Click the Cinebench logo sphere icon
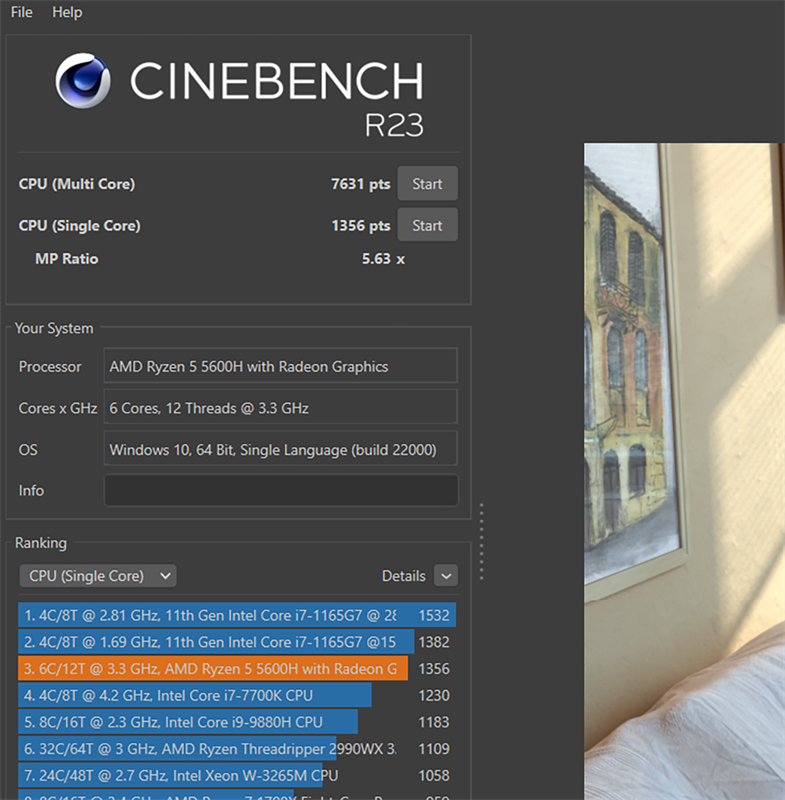Image resolution: width=785 pixels, height=800 pixels. (83, 81)
